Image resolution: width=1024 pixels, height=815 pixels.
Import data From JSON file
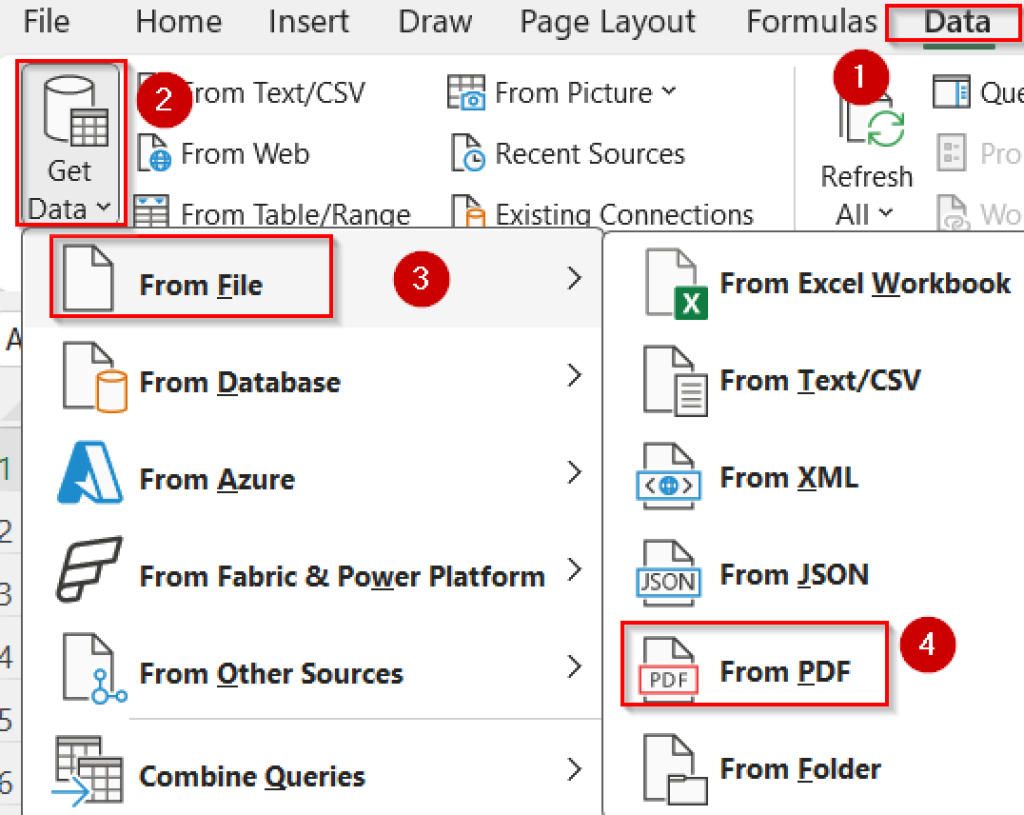(797, 574)
